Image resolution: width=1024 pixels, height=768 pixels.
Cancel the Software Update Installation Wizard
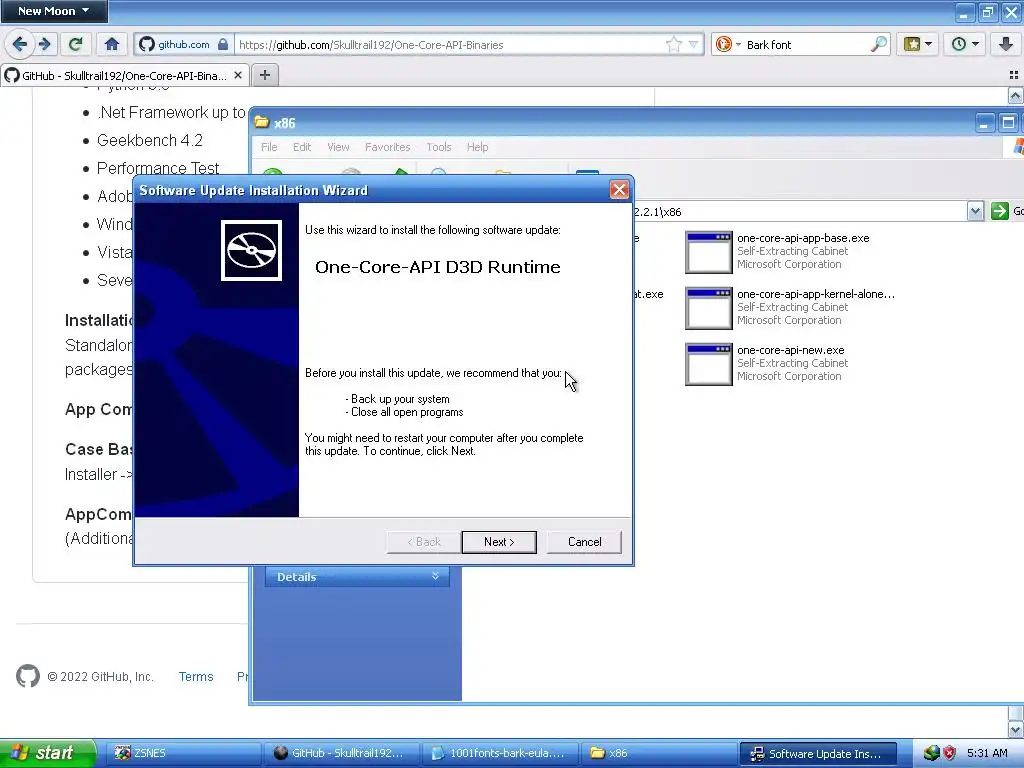584,542
